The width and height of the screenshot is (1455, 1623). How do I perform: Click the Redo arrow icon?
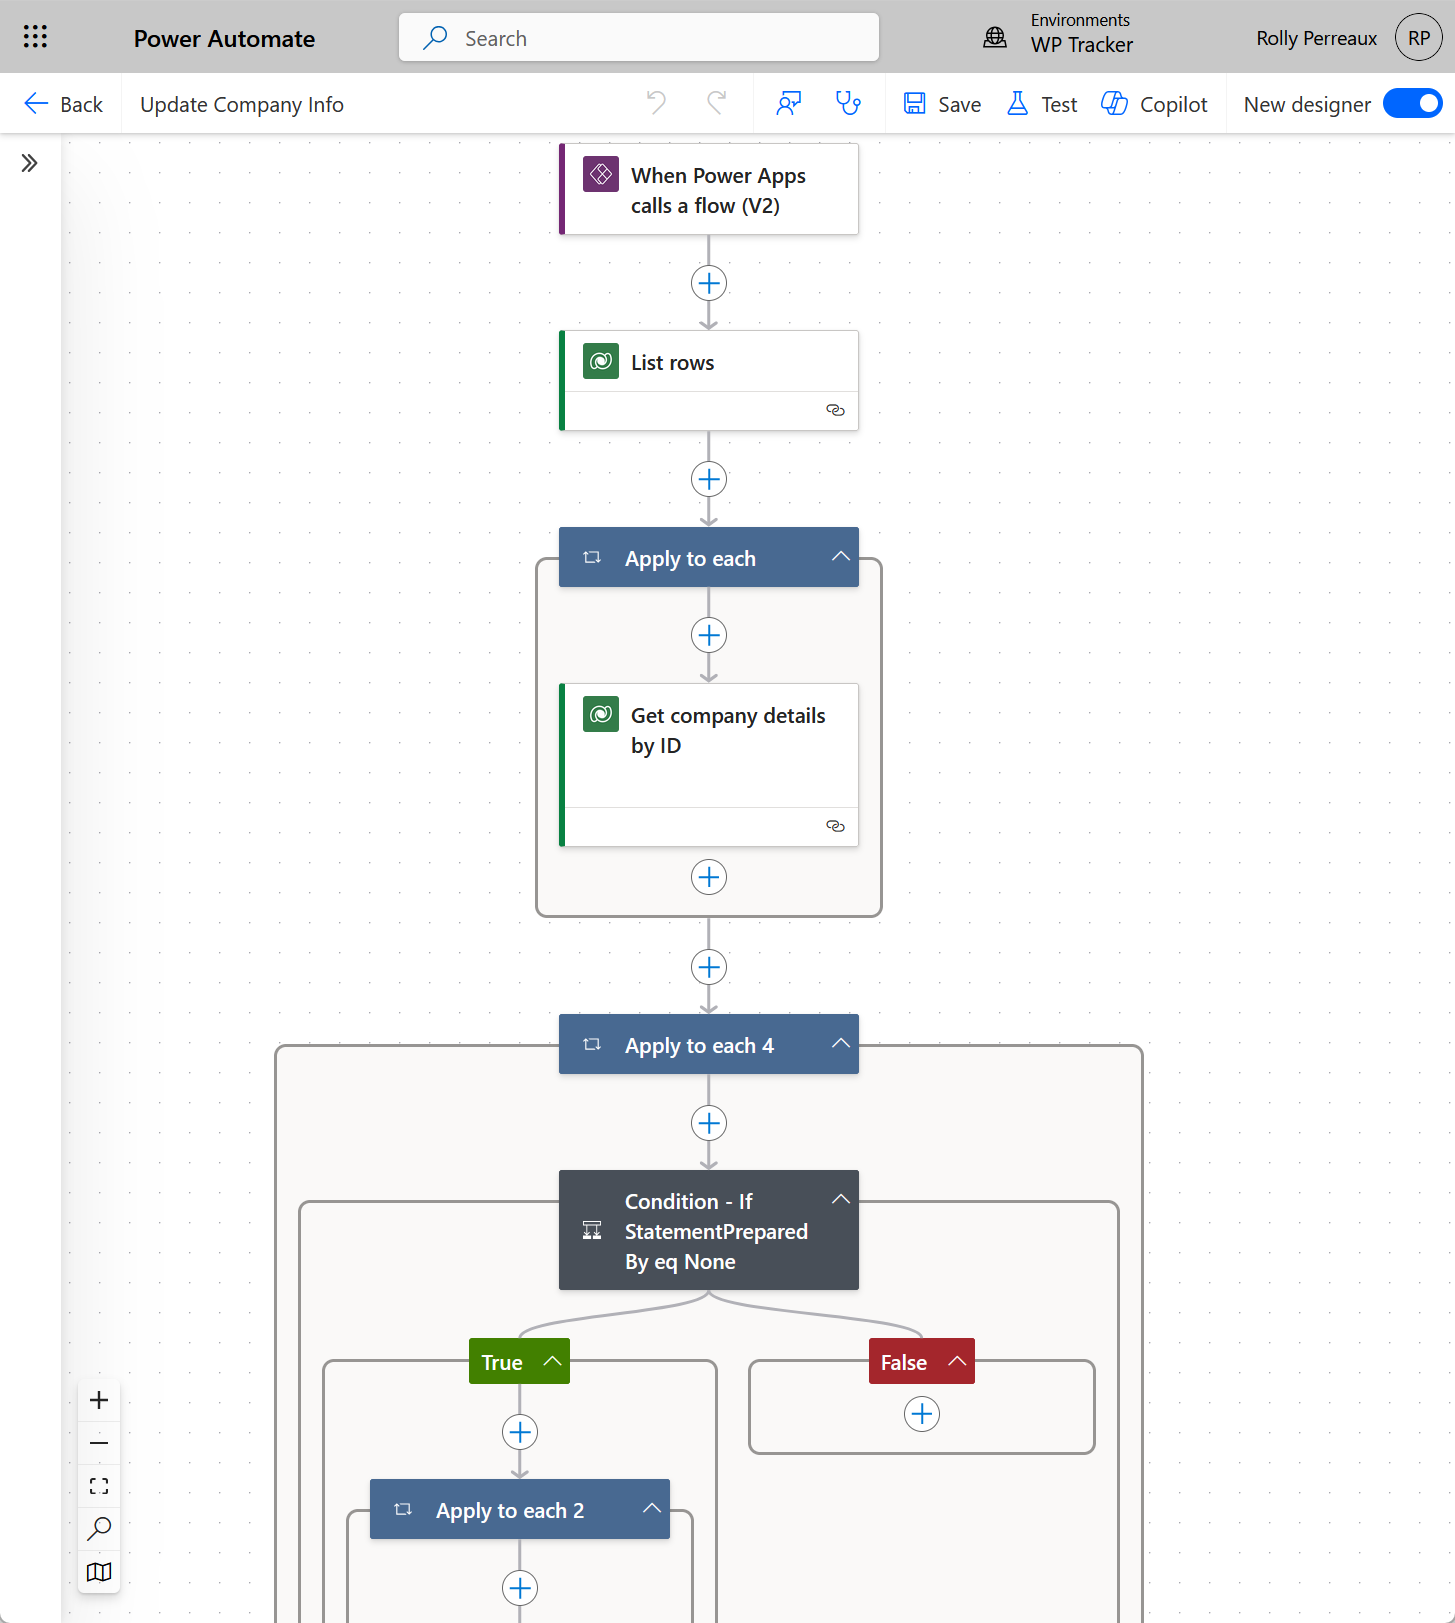[x=717, y=103]
